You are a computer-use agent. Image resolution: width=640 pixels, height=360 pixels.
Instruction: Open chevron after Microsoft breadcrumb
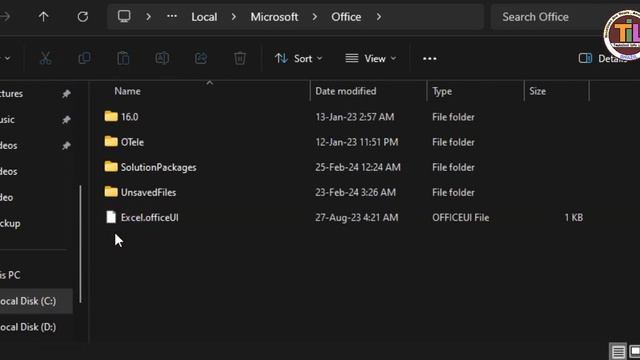(315, 17)
